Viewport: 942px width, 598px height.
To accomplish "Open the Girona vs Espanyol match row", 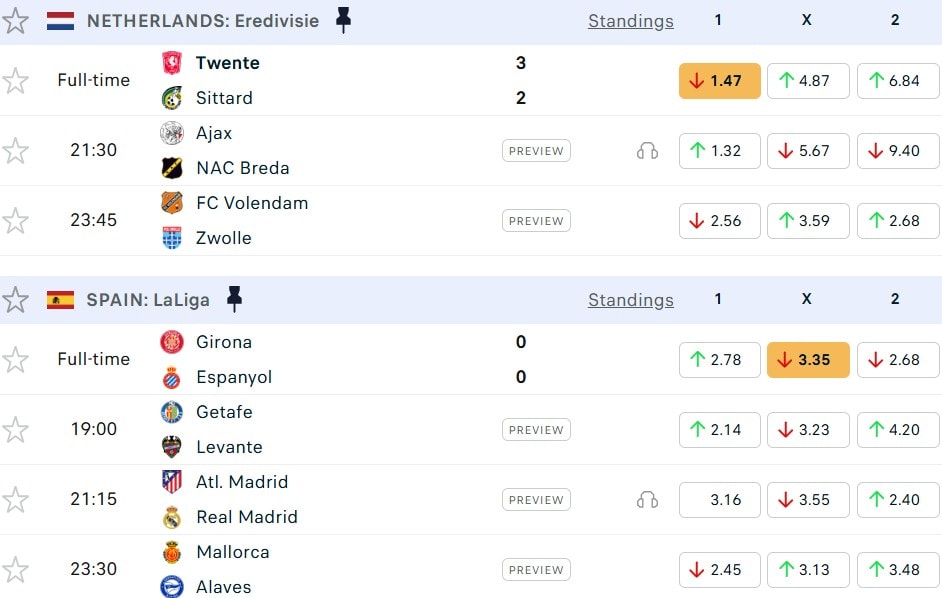I will 350,360.
